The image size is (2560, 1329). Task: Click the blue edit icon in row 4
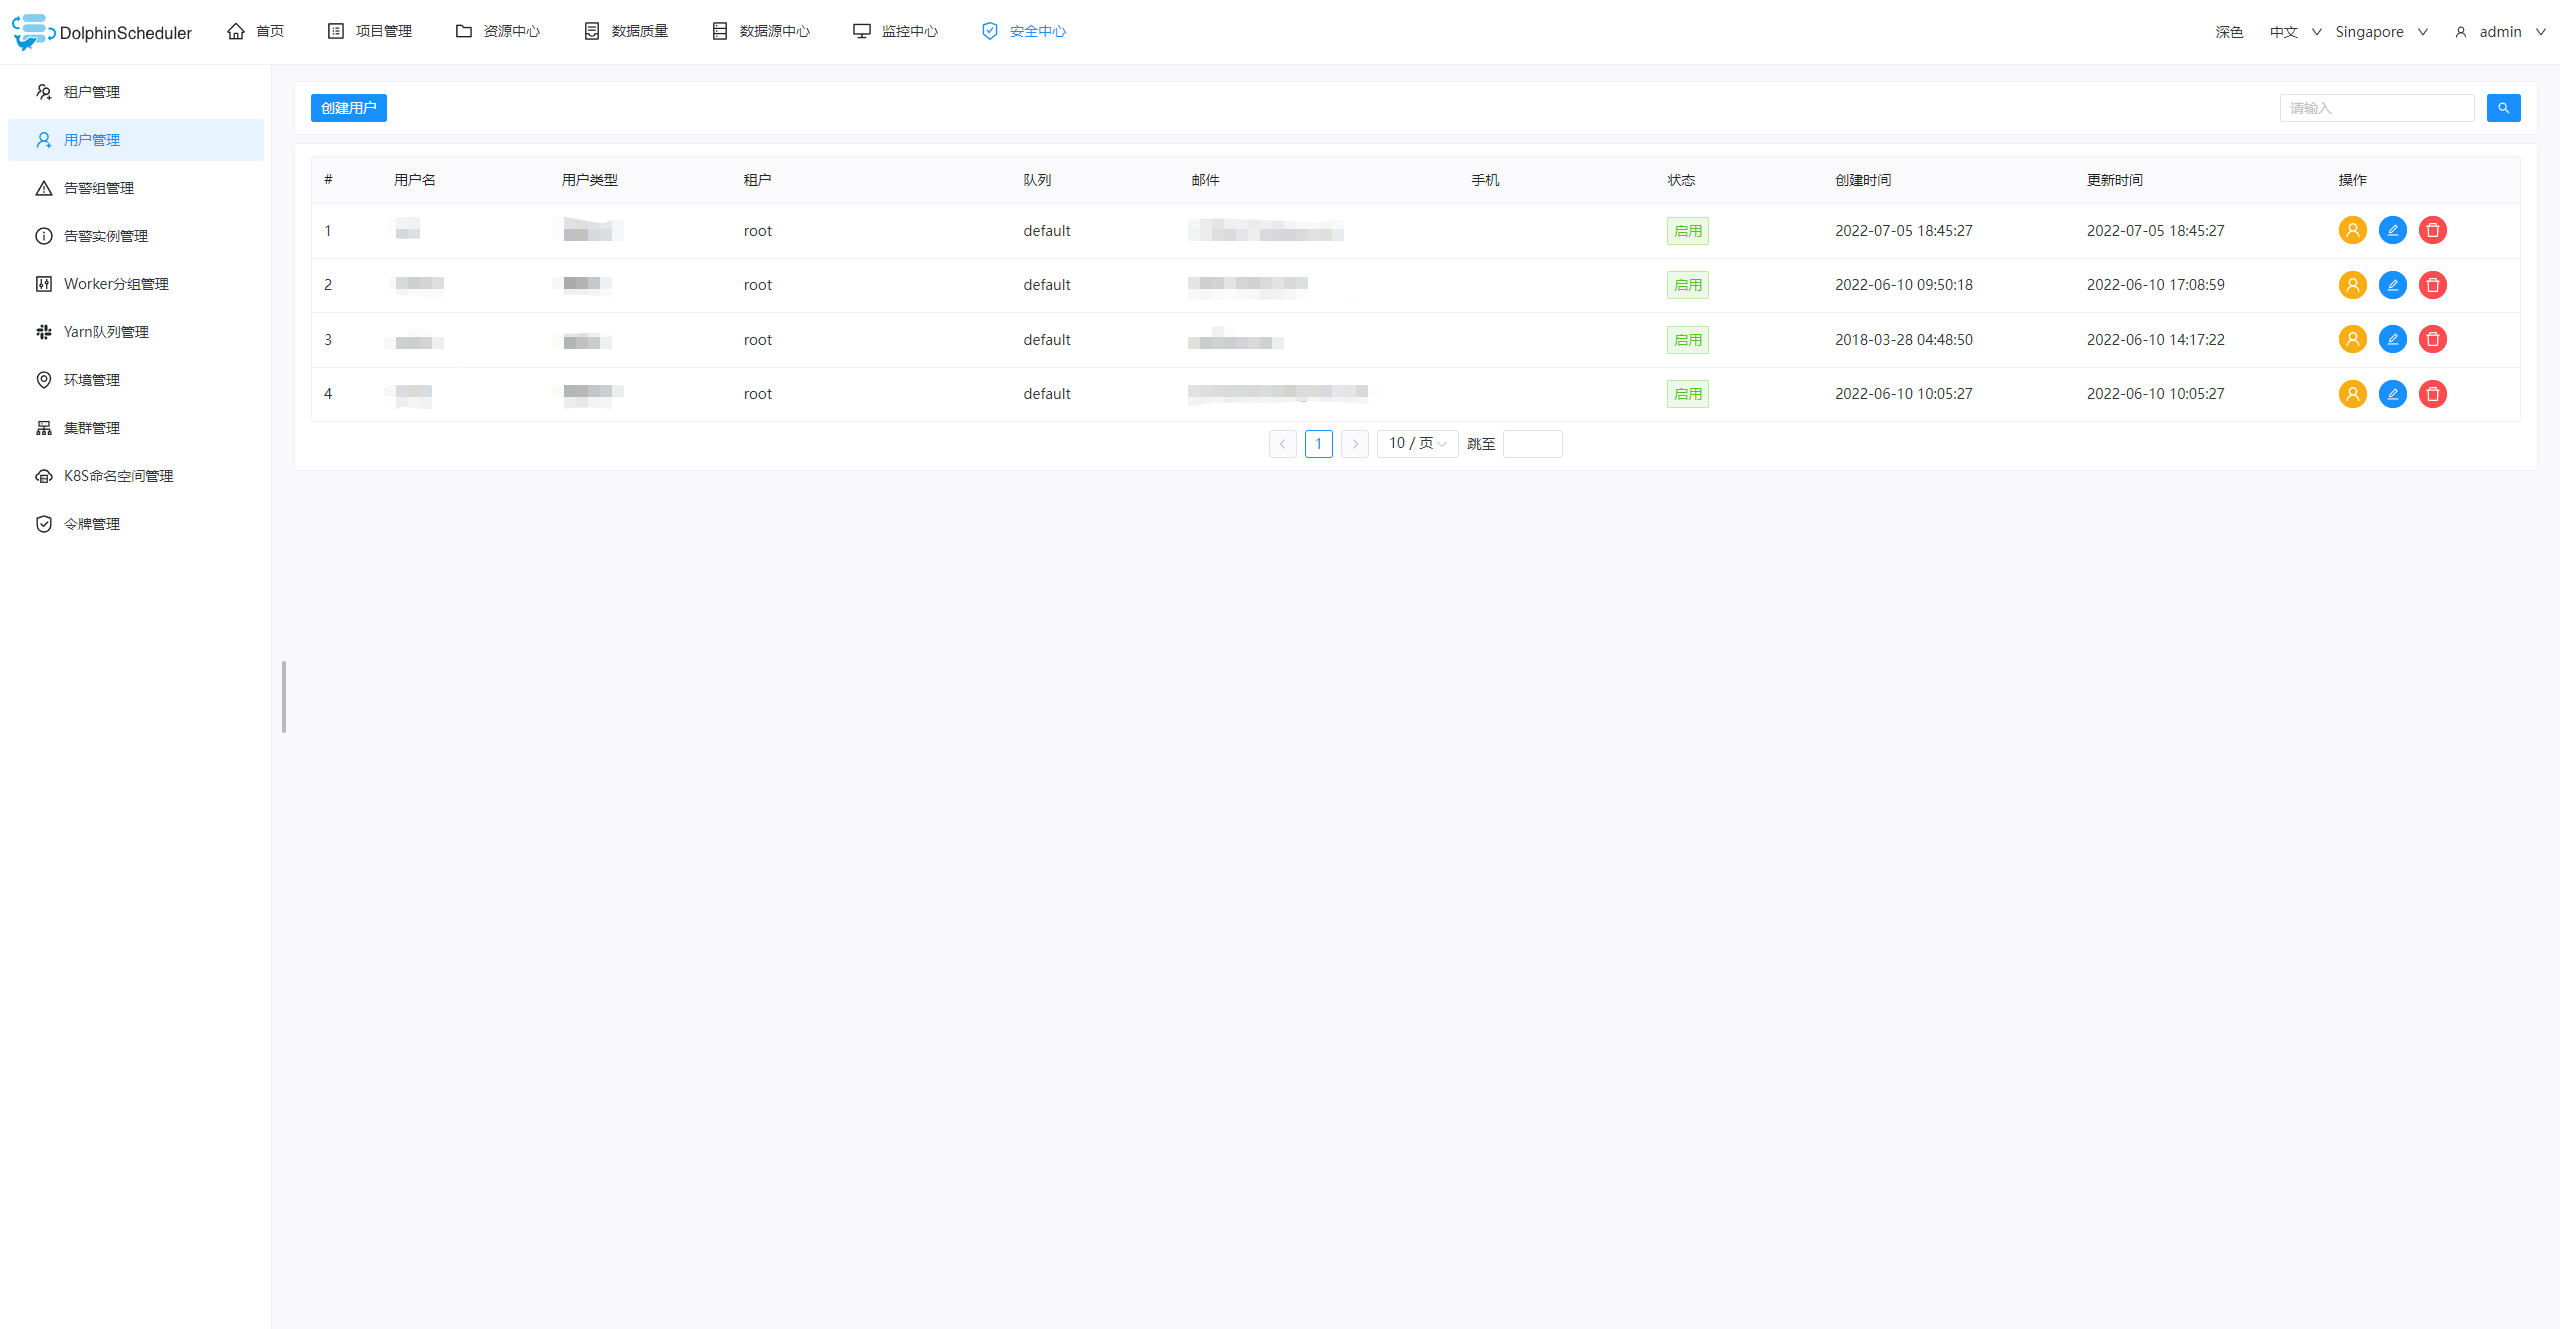(2392, 394)
